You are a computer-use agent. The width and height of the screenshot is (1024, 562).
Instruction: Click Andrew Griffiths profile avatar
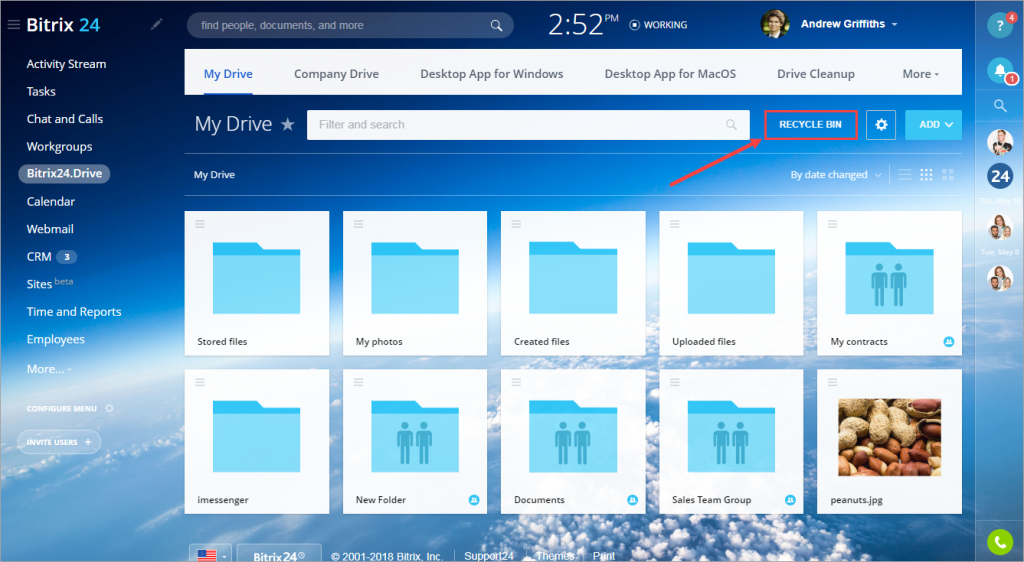775,24
